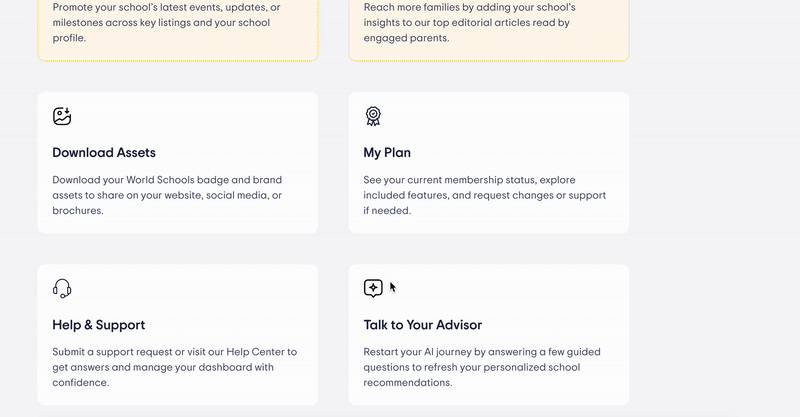Viewport: 800px width, 417px height.
Task: Click "request changes or support" text in My Plan
Action: 531,196
